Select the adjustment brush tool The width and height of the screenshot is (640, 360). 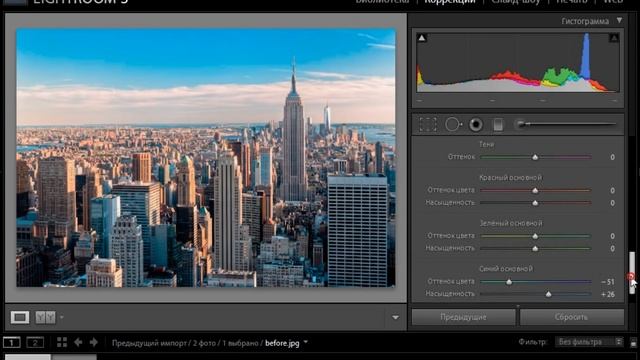click(x=566, y=124)
